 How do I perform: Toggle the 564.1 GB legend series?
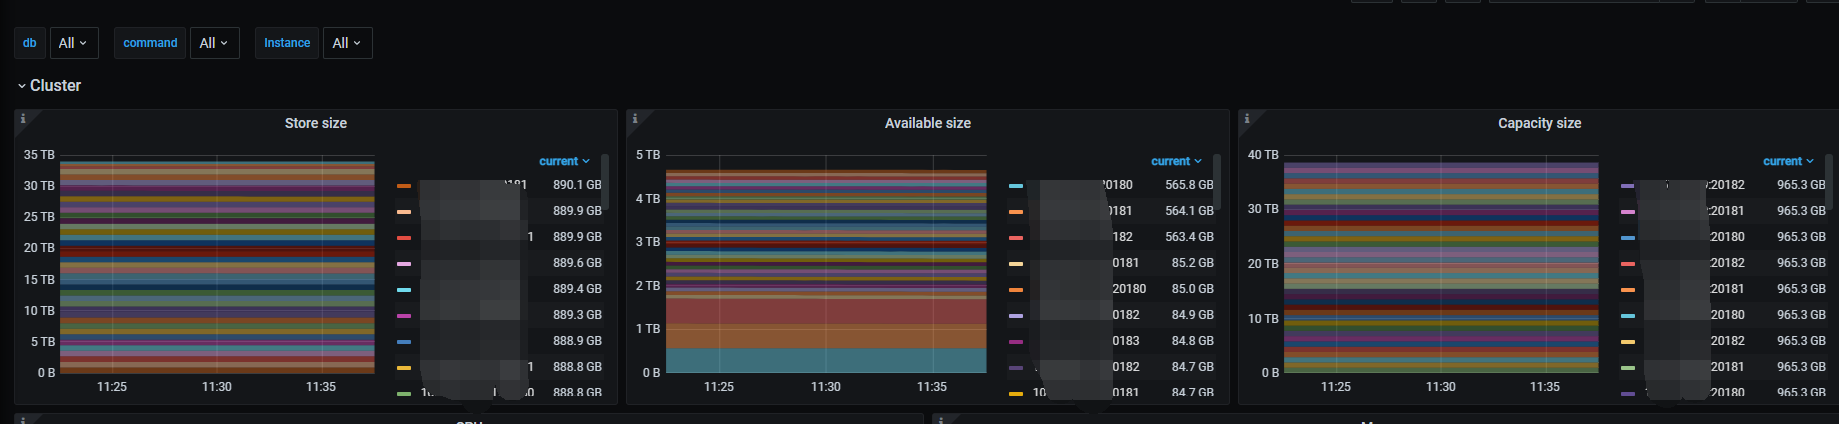(1111, 211)
